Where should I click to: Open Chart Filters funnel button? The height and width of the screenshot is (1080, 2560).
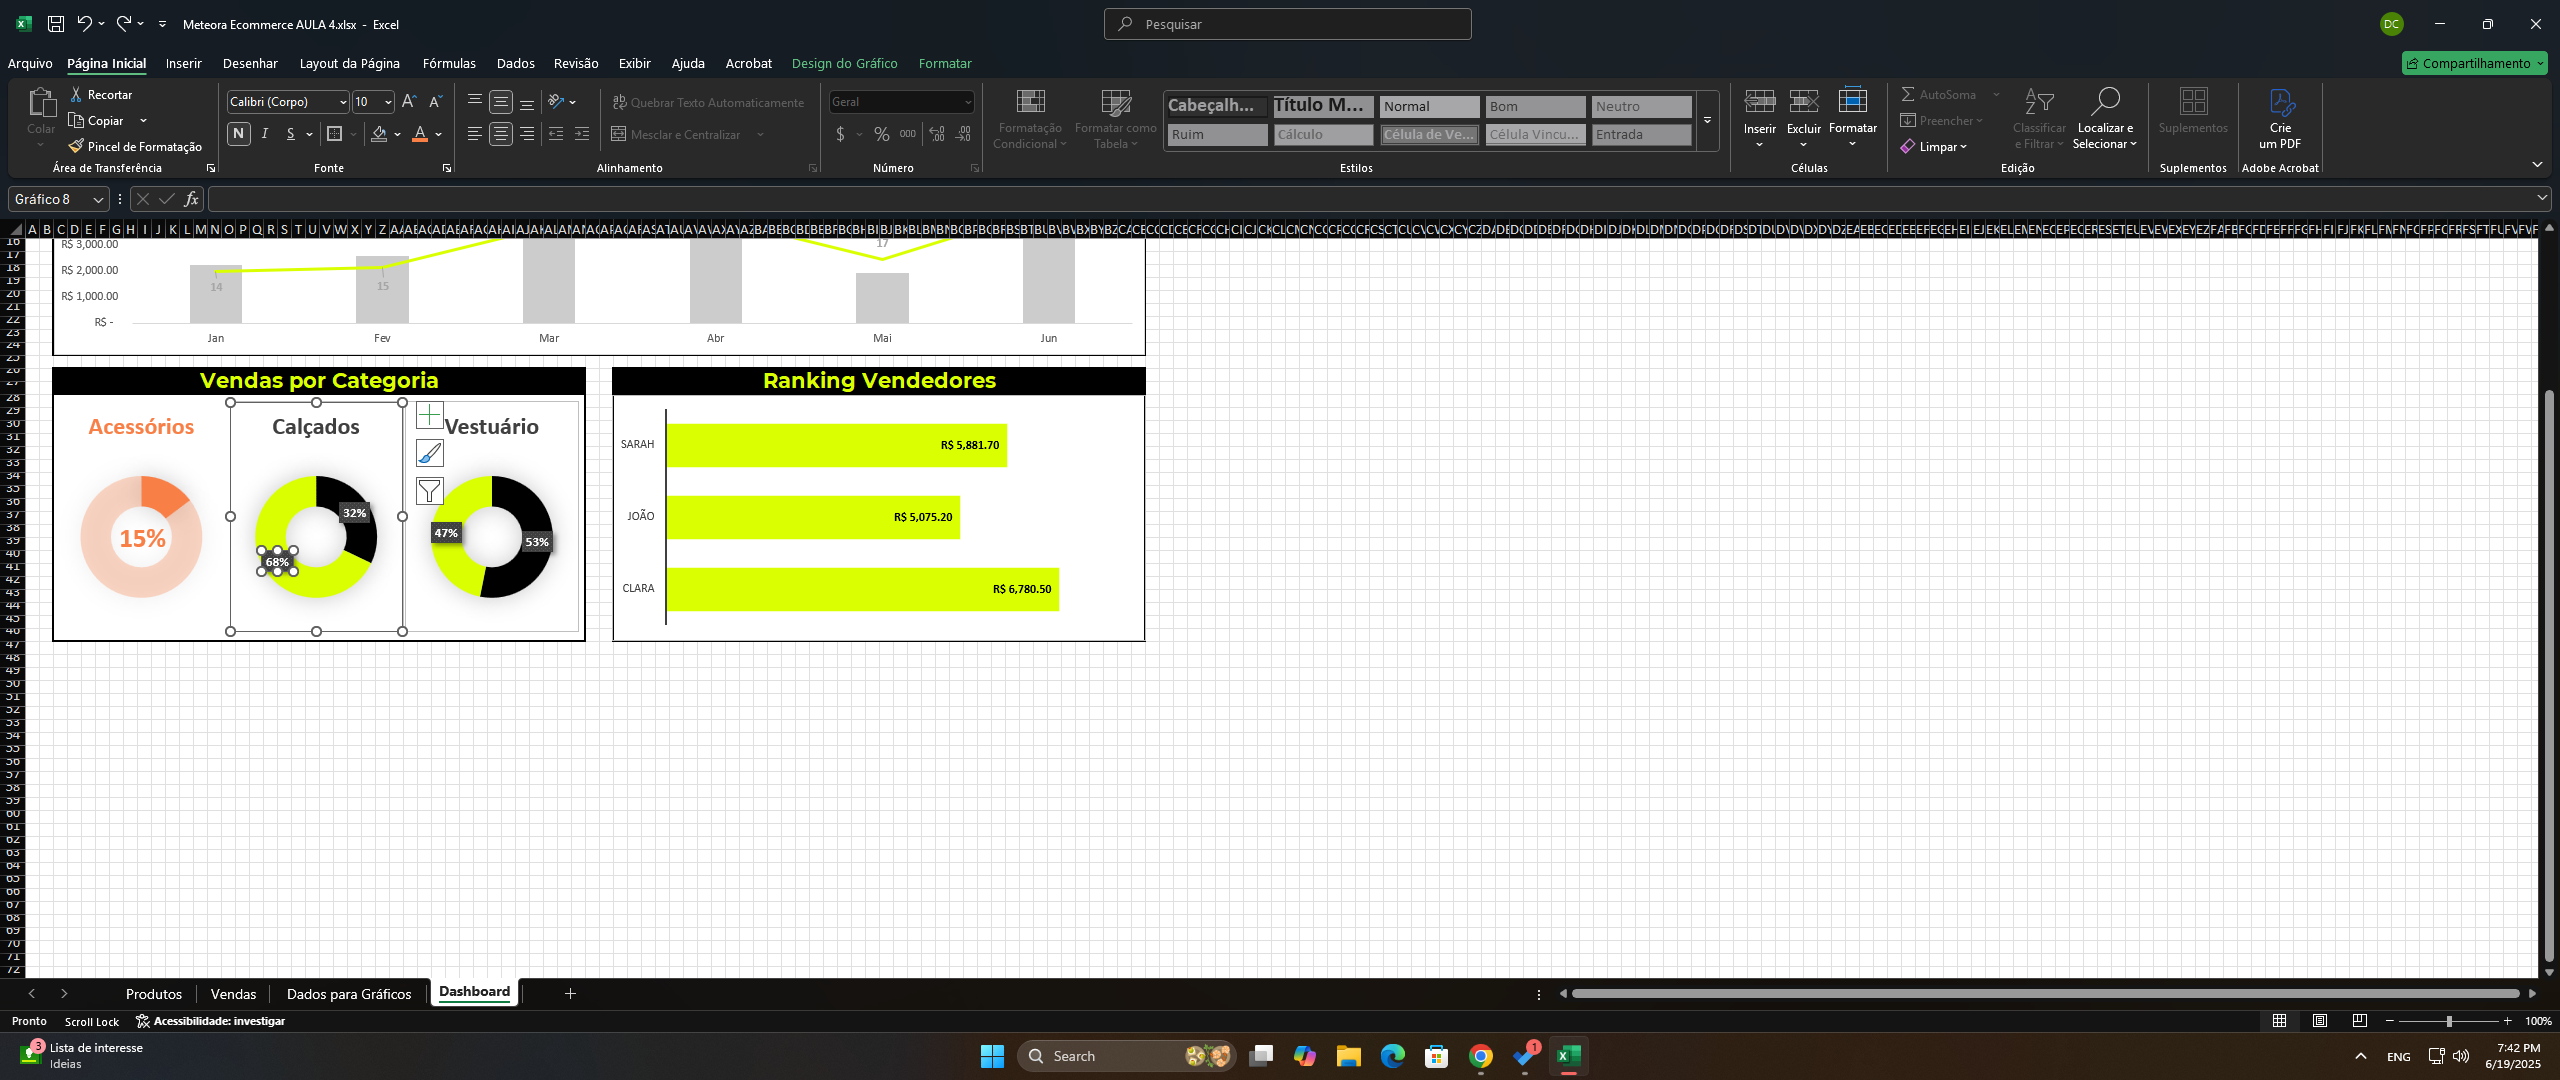(430, 491)
